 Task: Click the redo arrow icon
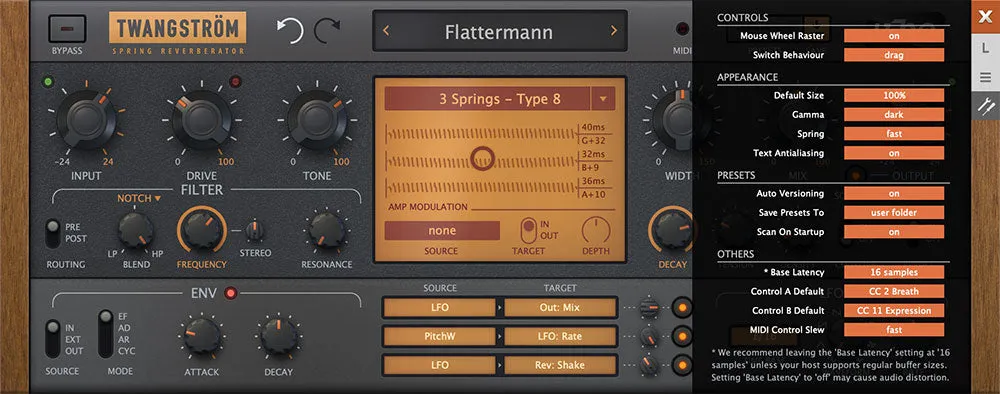click(327, 31)
